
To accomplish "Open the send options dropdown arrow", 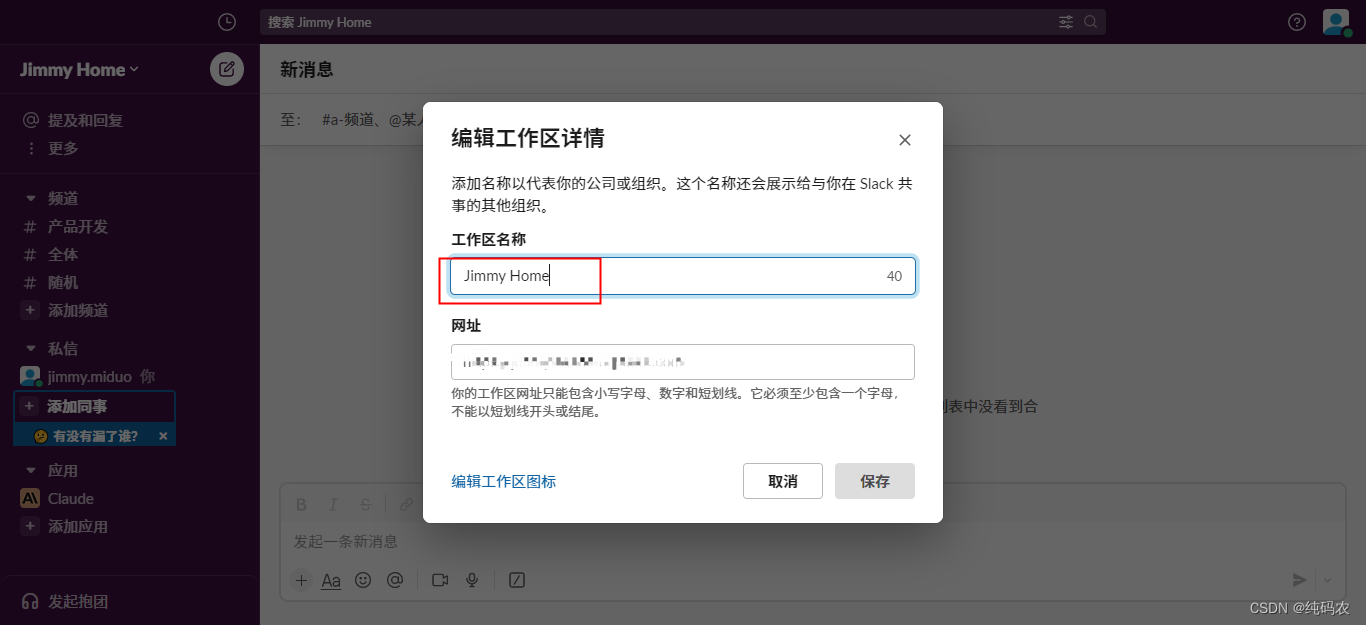I will tap(1329, 580).
